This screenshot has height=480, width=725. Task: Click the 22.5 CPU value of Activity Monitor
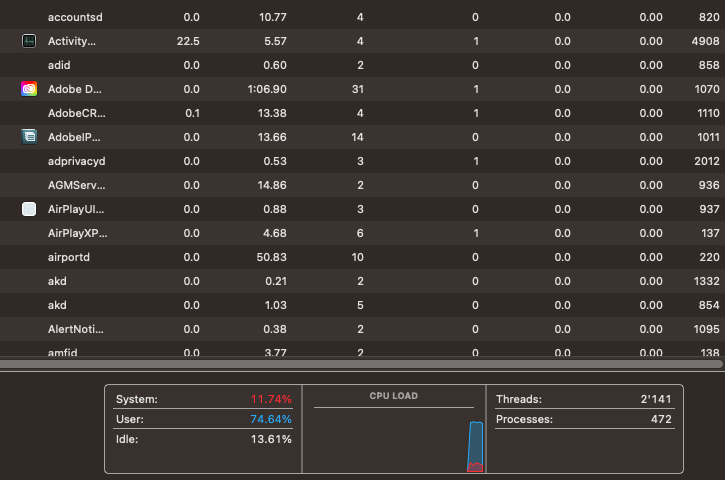[188, 41]
